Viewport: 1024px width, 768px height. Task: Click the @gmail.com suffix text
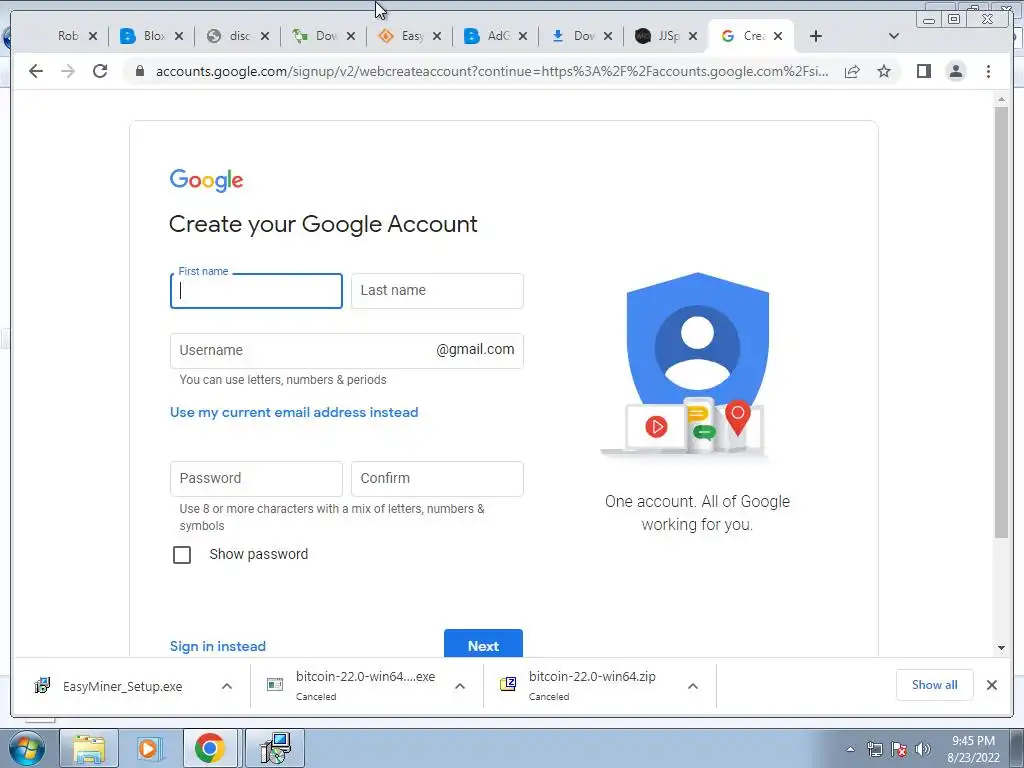pos(475,349)
